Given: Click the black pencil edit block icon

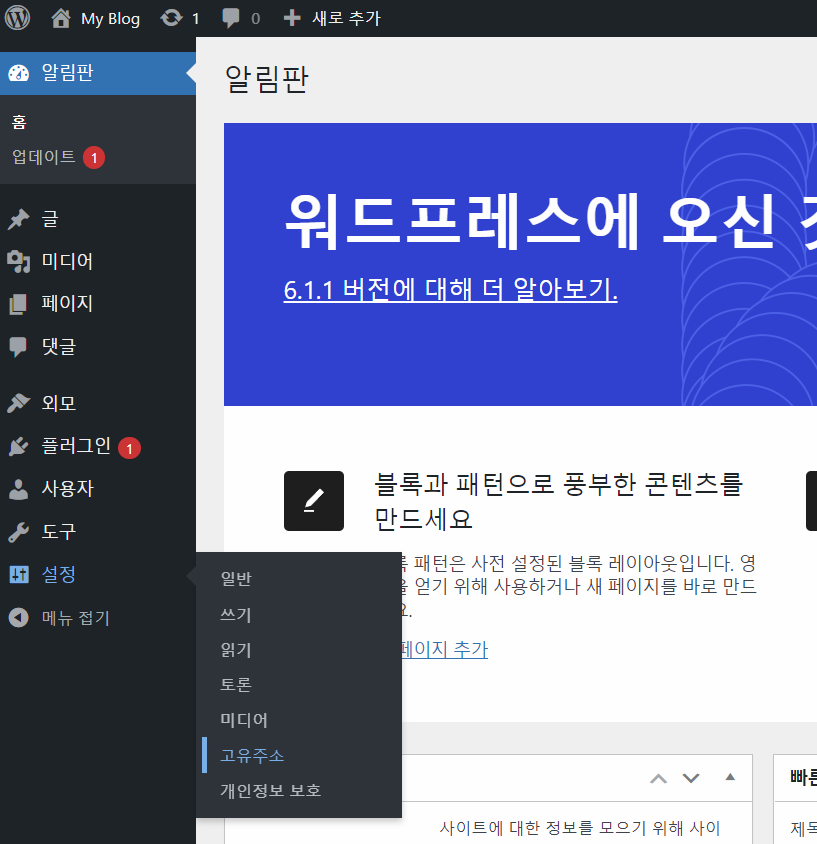Looking at the screenshot, I should pyautogui.click(x=314, y=501).
